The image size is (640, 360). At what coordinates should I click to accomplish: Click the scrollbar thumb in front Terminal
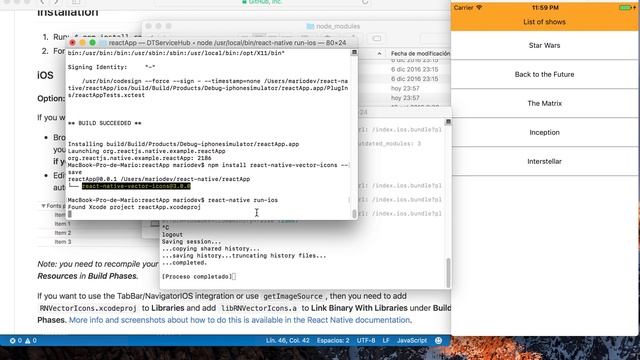pos(354,214)
